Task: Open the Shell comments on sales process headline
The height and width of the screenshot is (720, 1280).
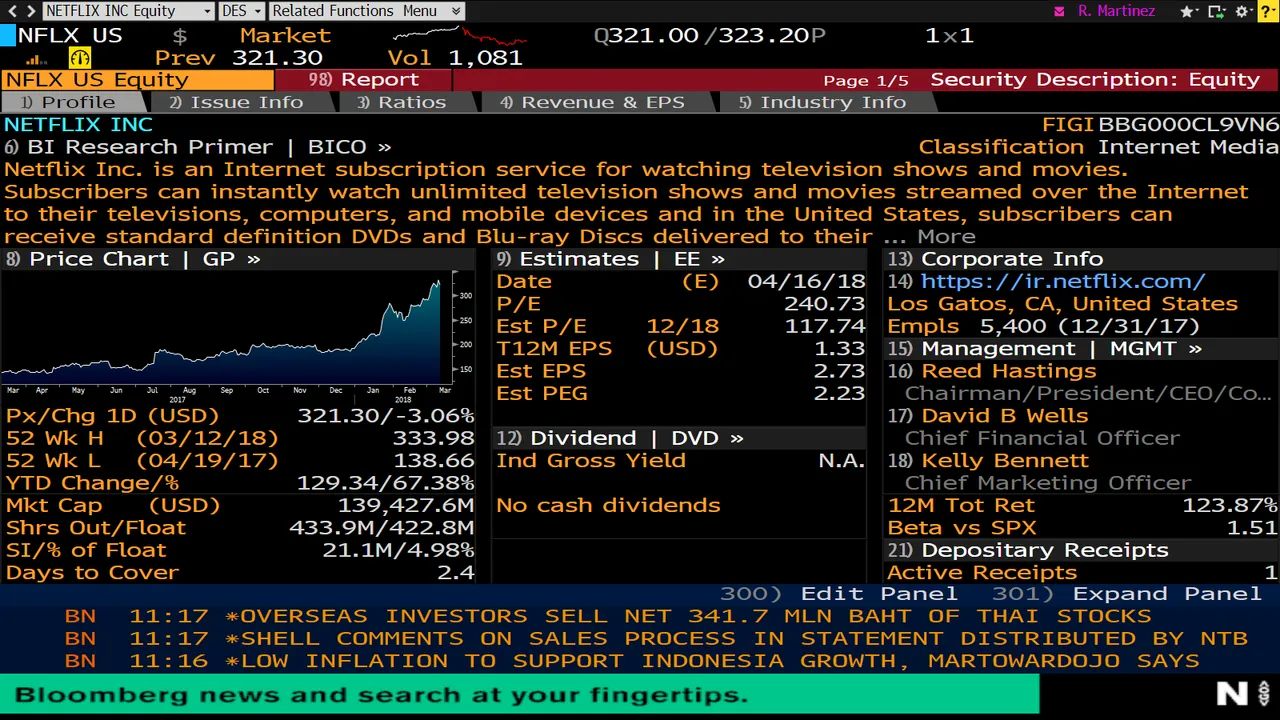Action: [656, 638]
